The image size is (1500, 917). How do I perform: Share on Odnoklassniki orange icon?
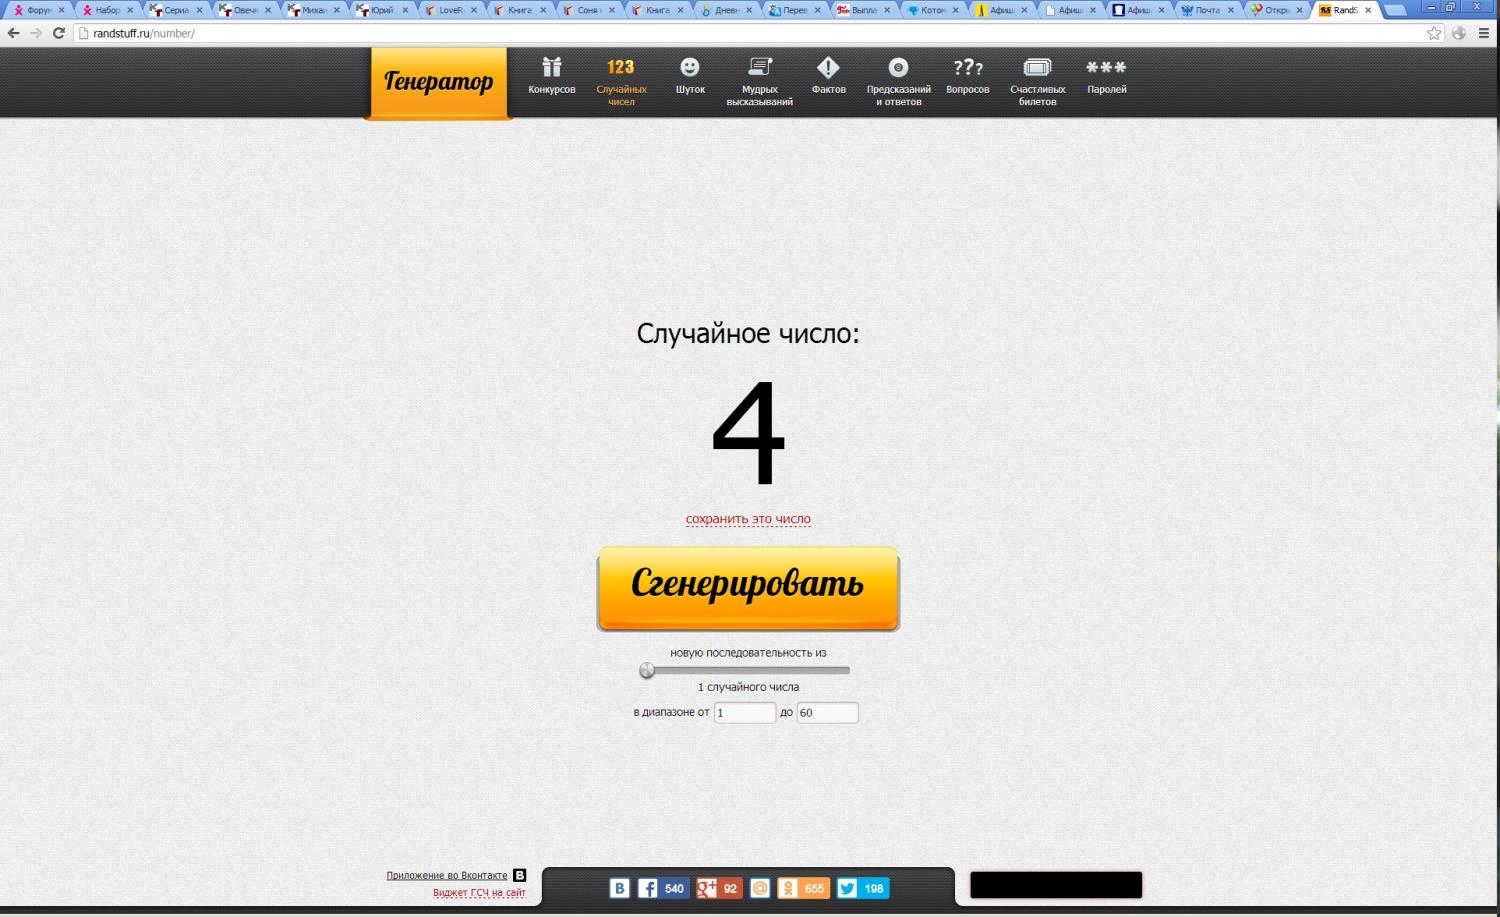pos(788,888)
